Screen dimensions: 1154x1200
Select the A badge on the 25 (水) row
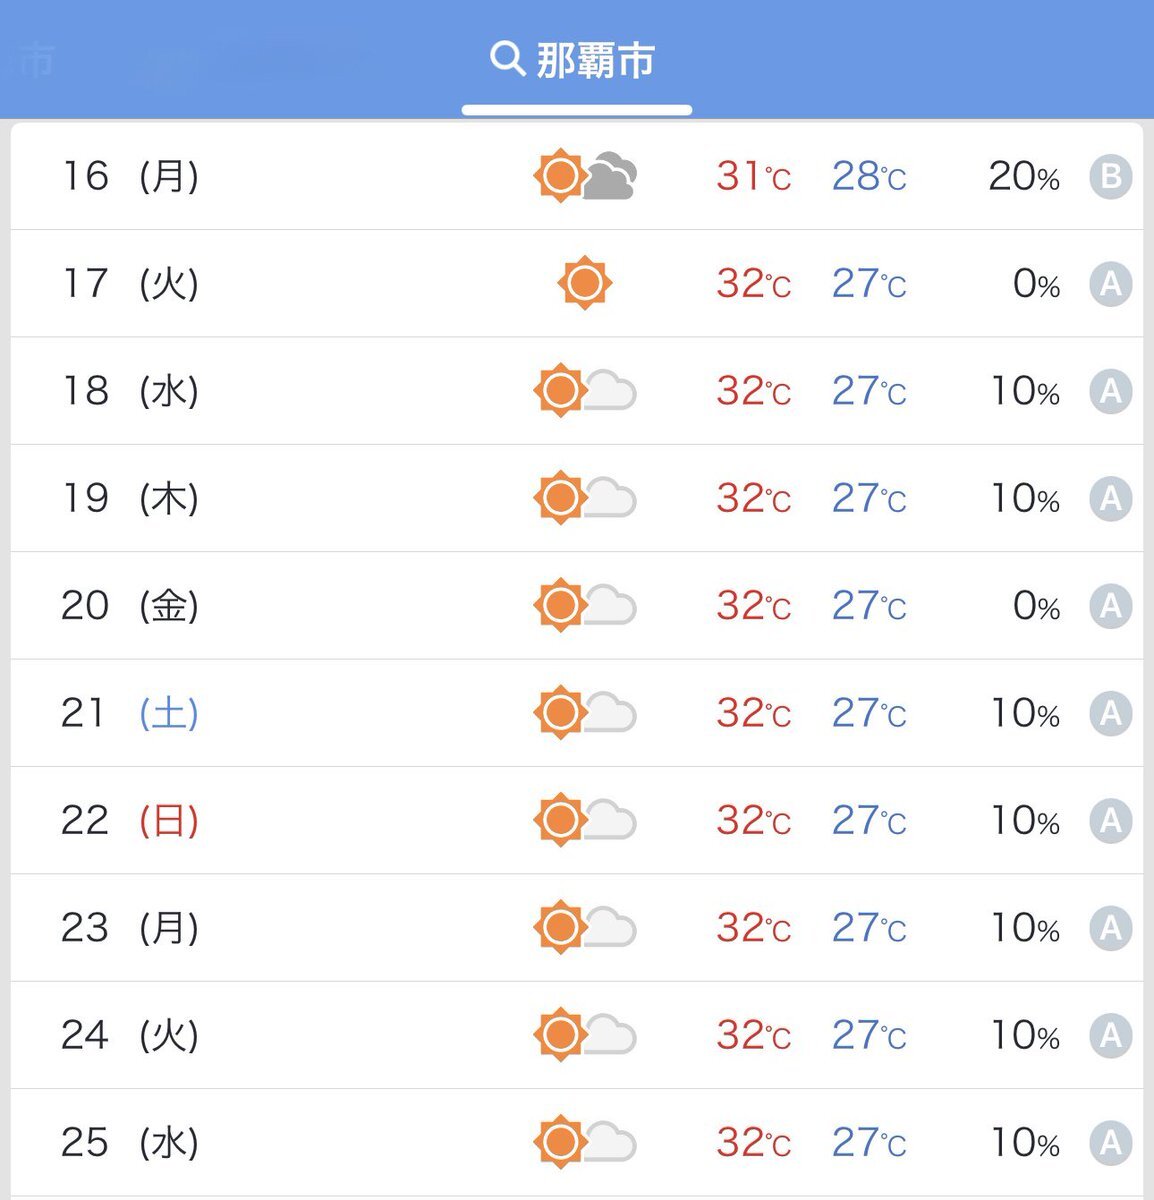(1110, 1142)
